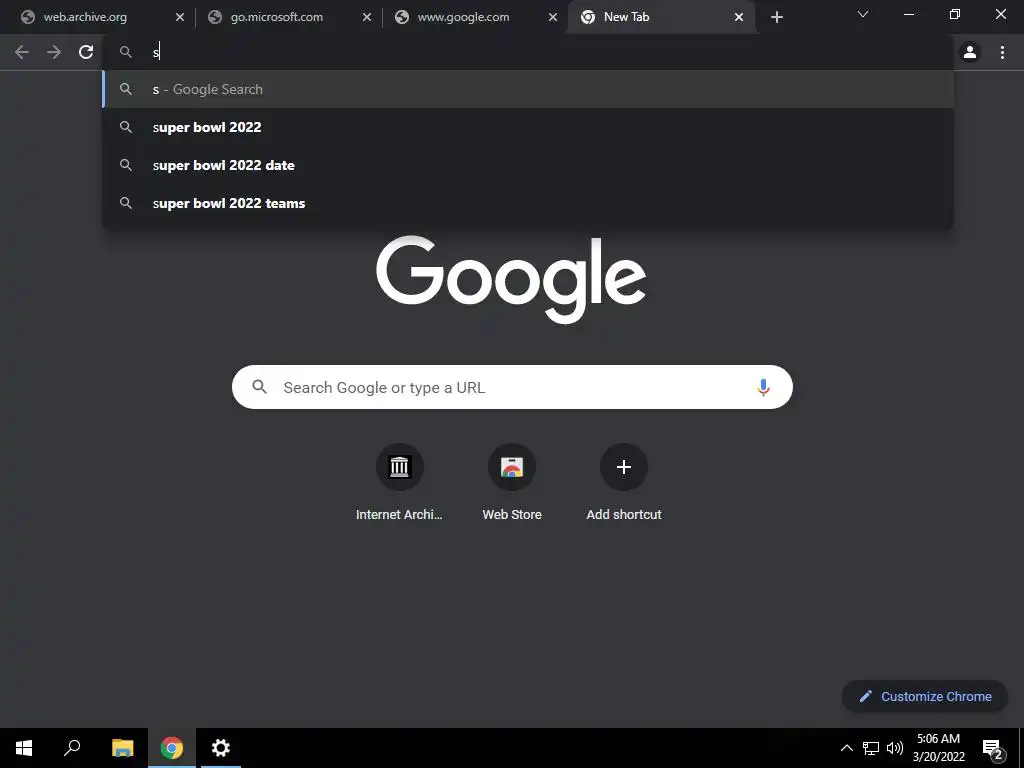Click the Add shortcut button

pos(624,483)
